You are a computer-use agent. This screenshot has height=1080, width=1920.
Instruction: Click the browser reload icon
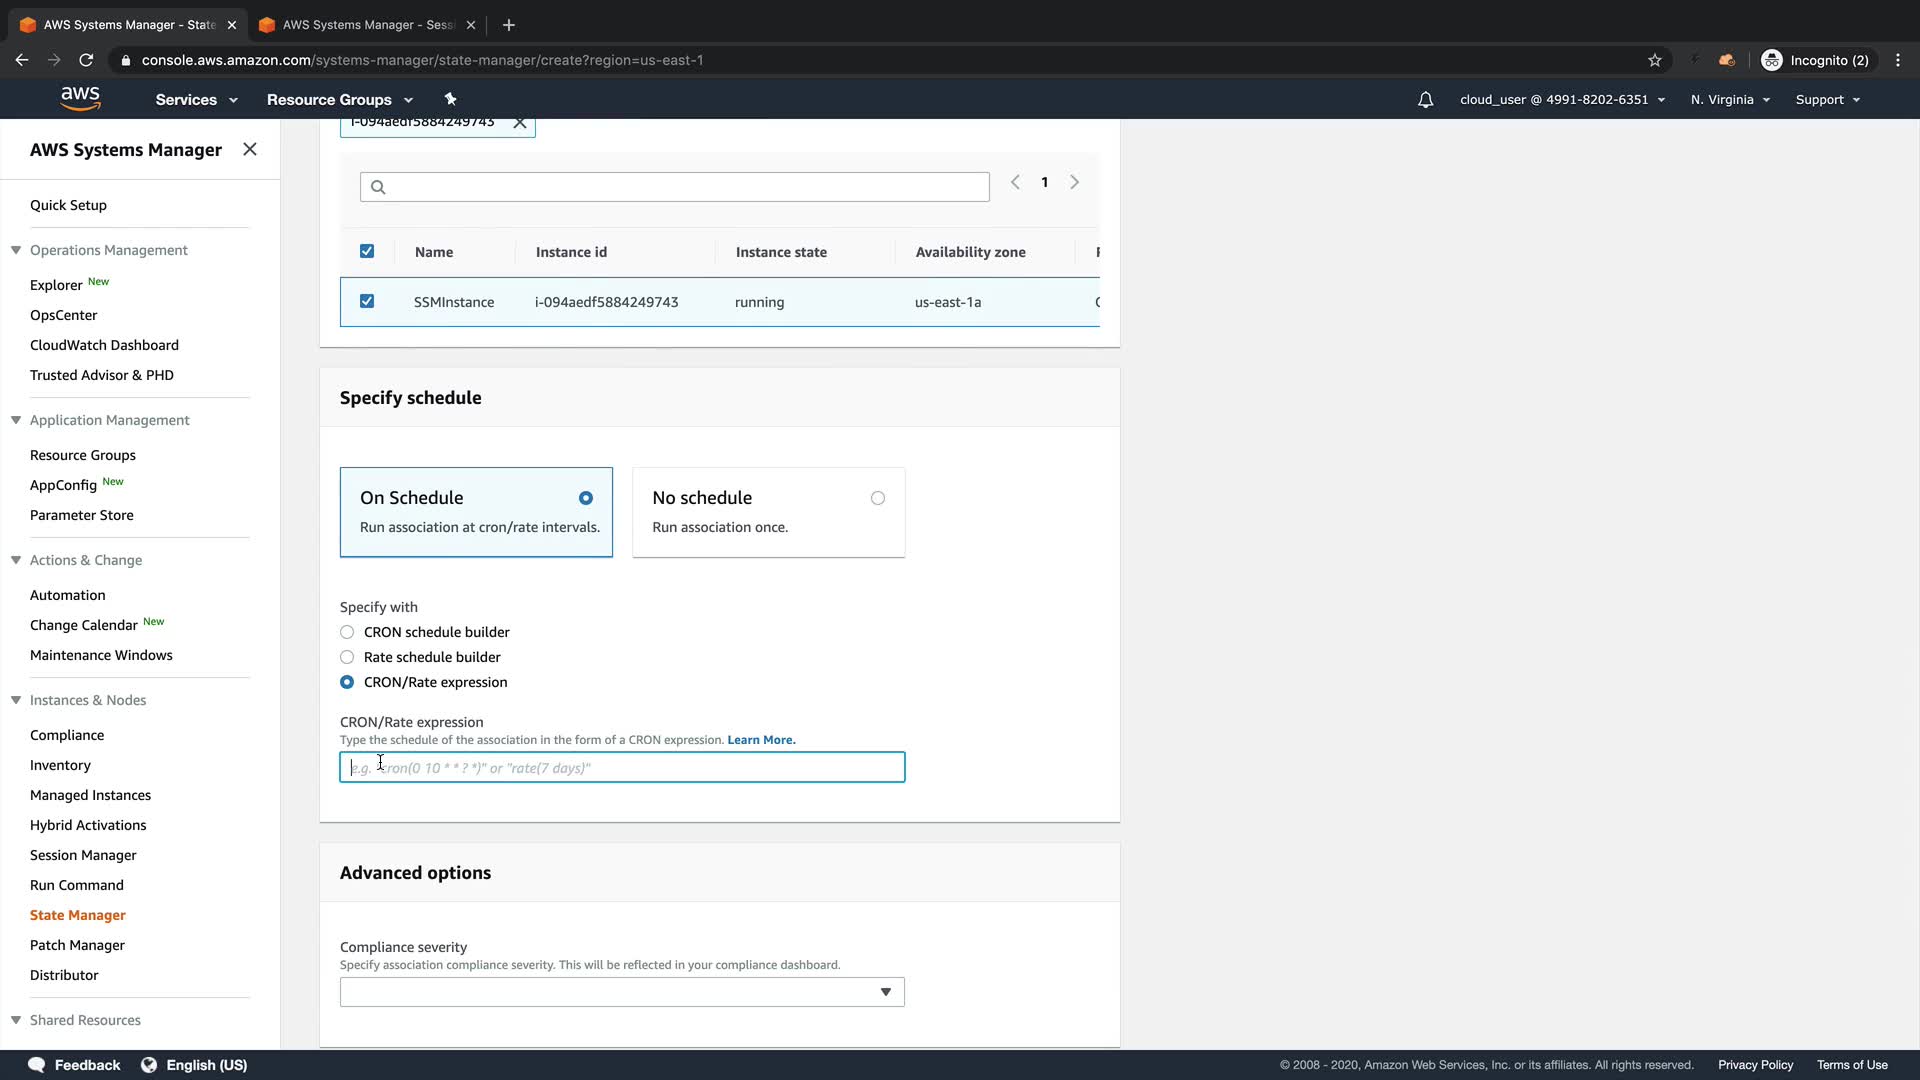[87, 60]
